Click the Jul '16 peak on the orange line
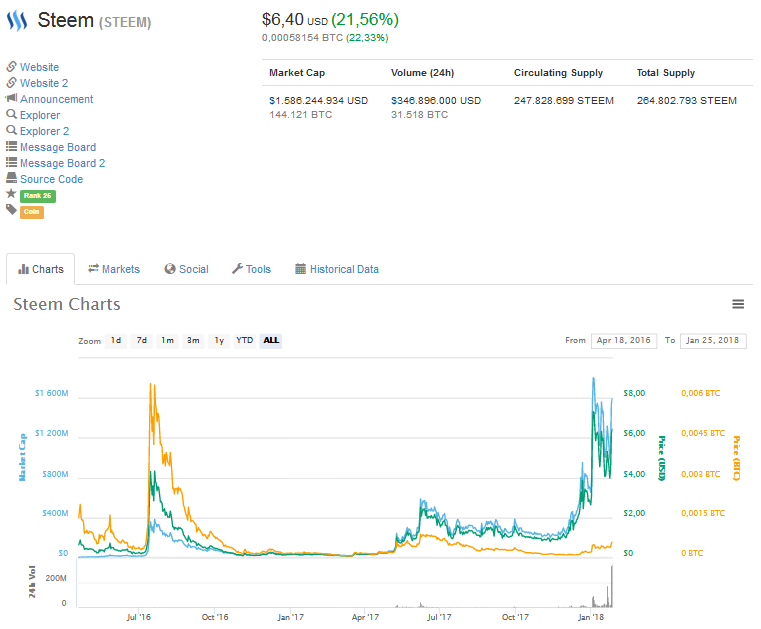 point(152,386)
